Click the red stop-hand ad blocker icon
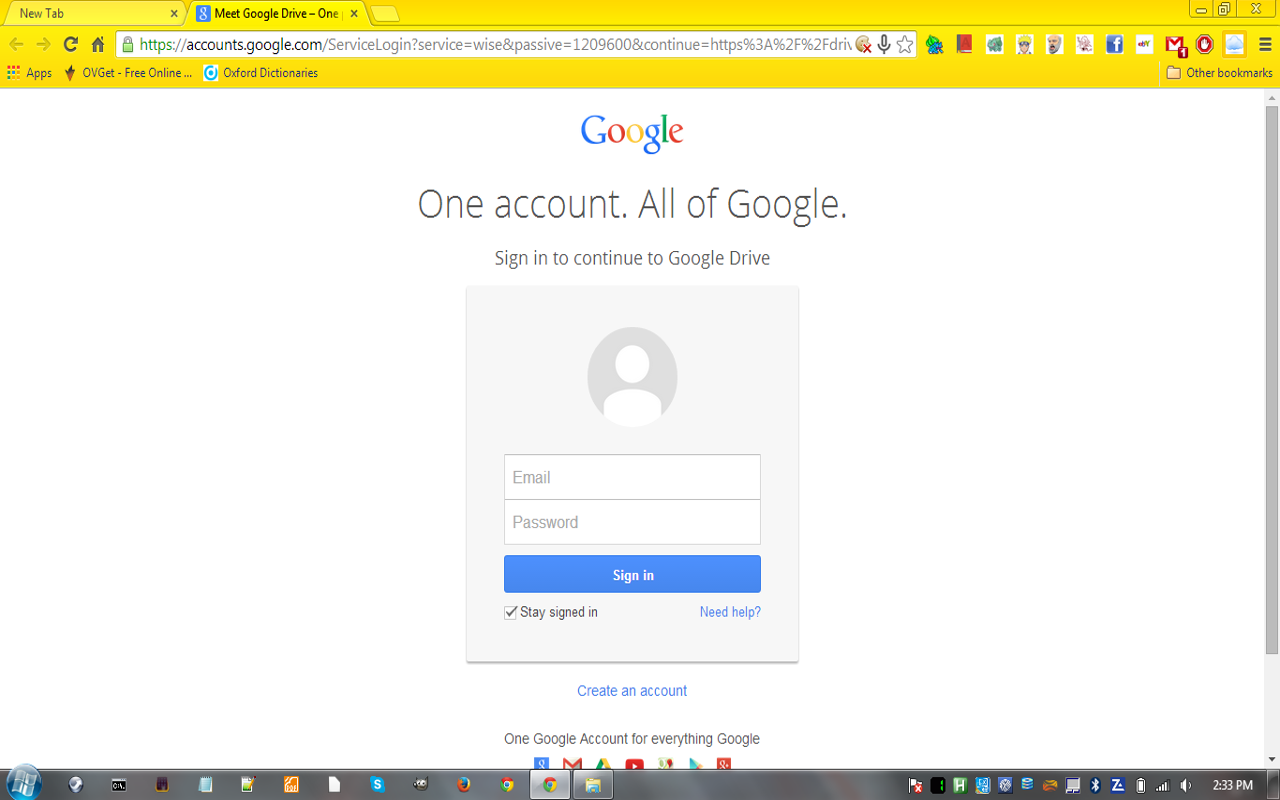1280x800 pixels. pos(1205,44)
